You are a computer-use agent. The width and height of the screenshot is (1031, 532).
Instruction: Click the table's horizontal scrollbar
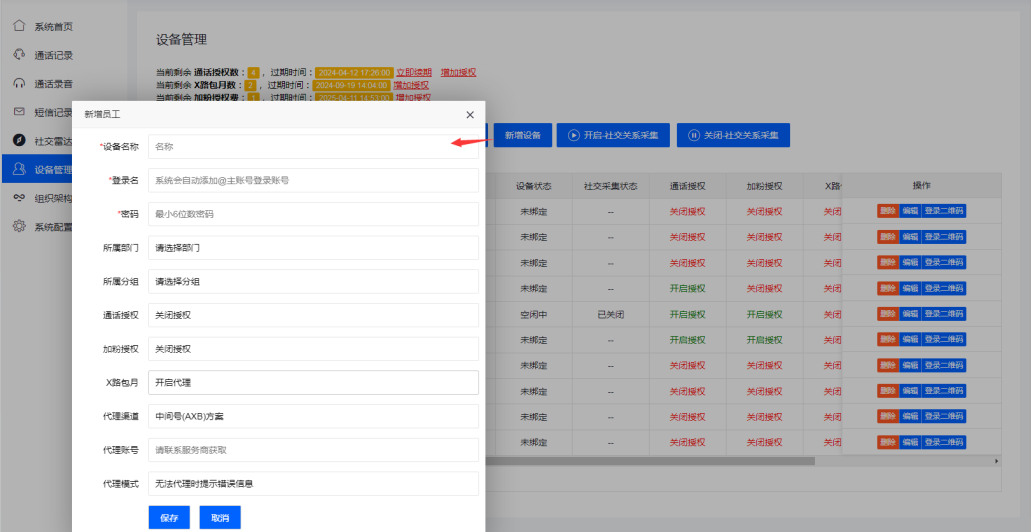click(x=740, y=461)
